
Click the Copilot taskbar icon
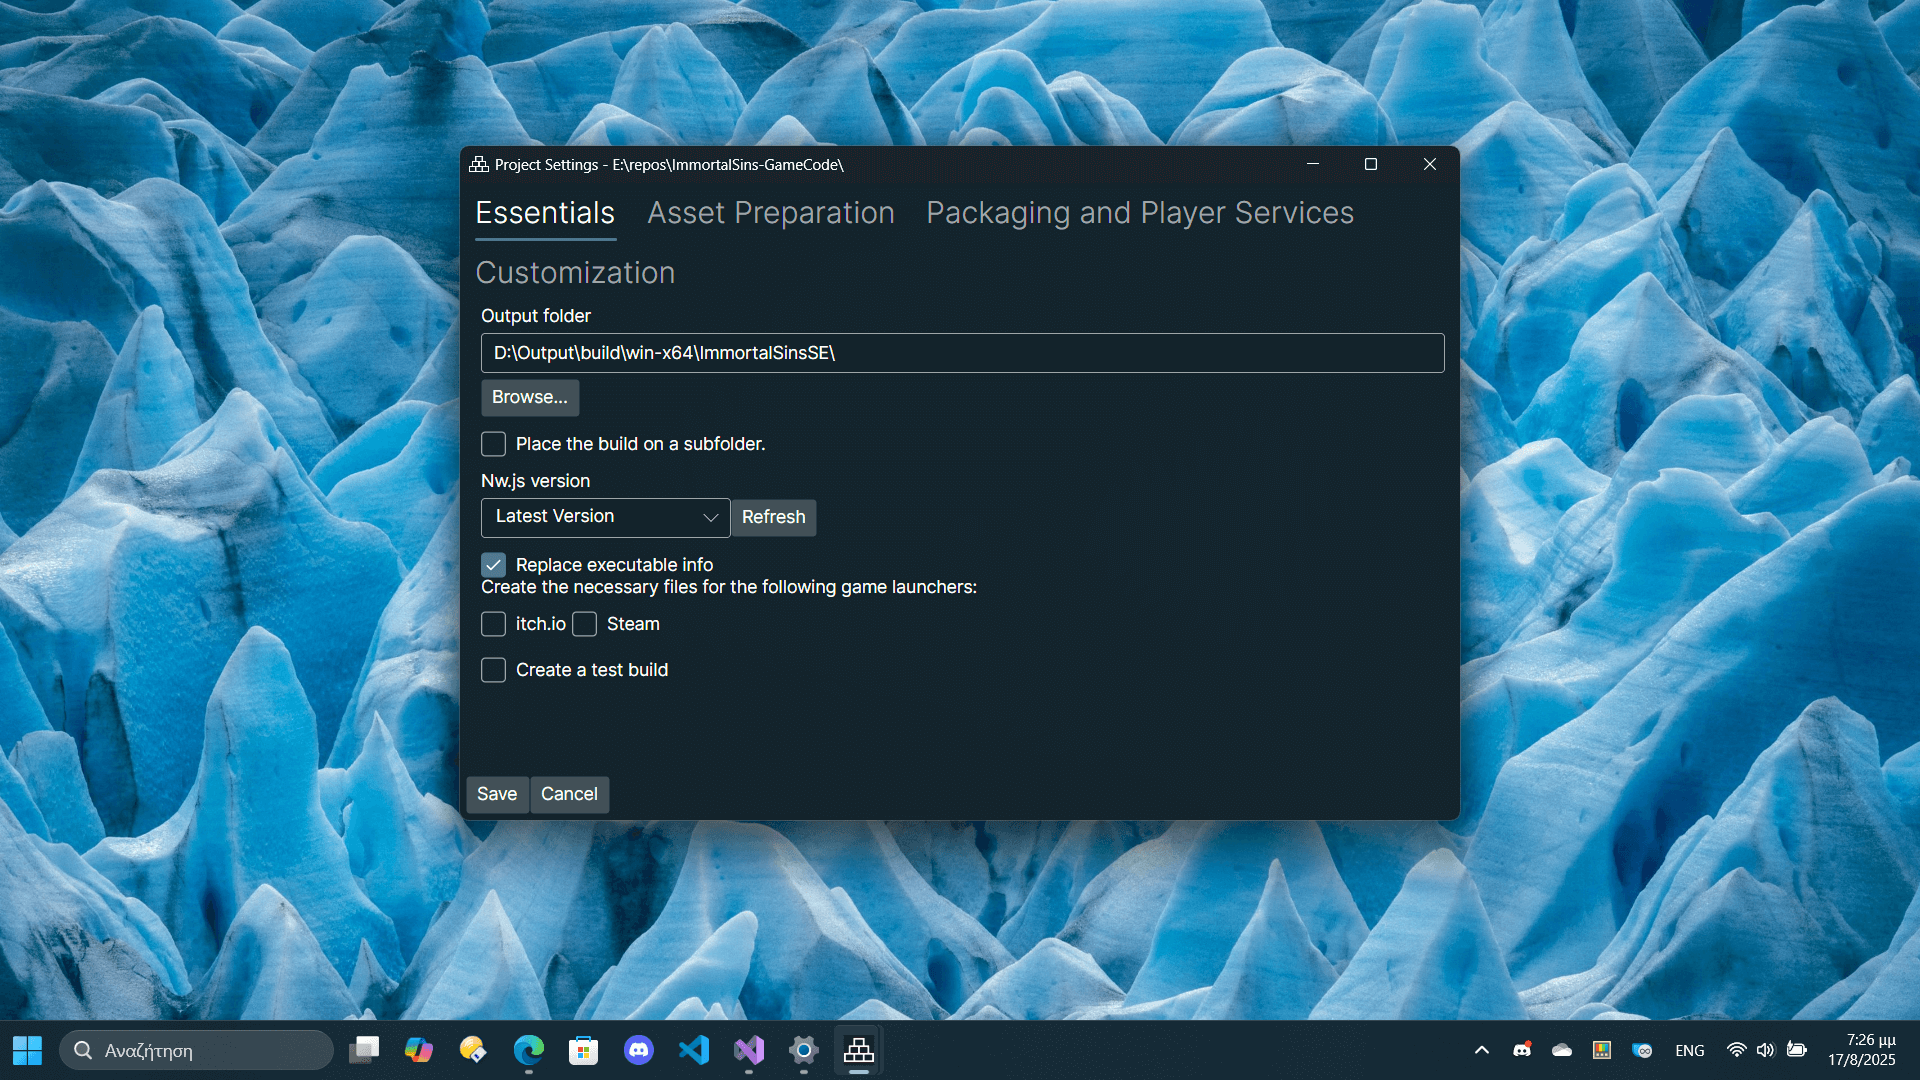pyautogui.click(x=419, y=1050)
